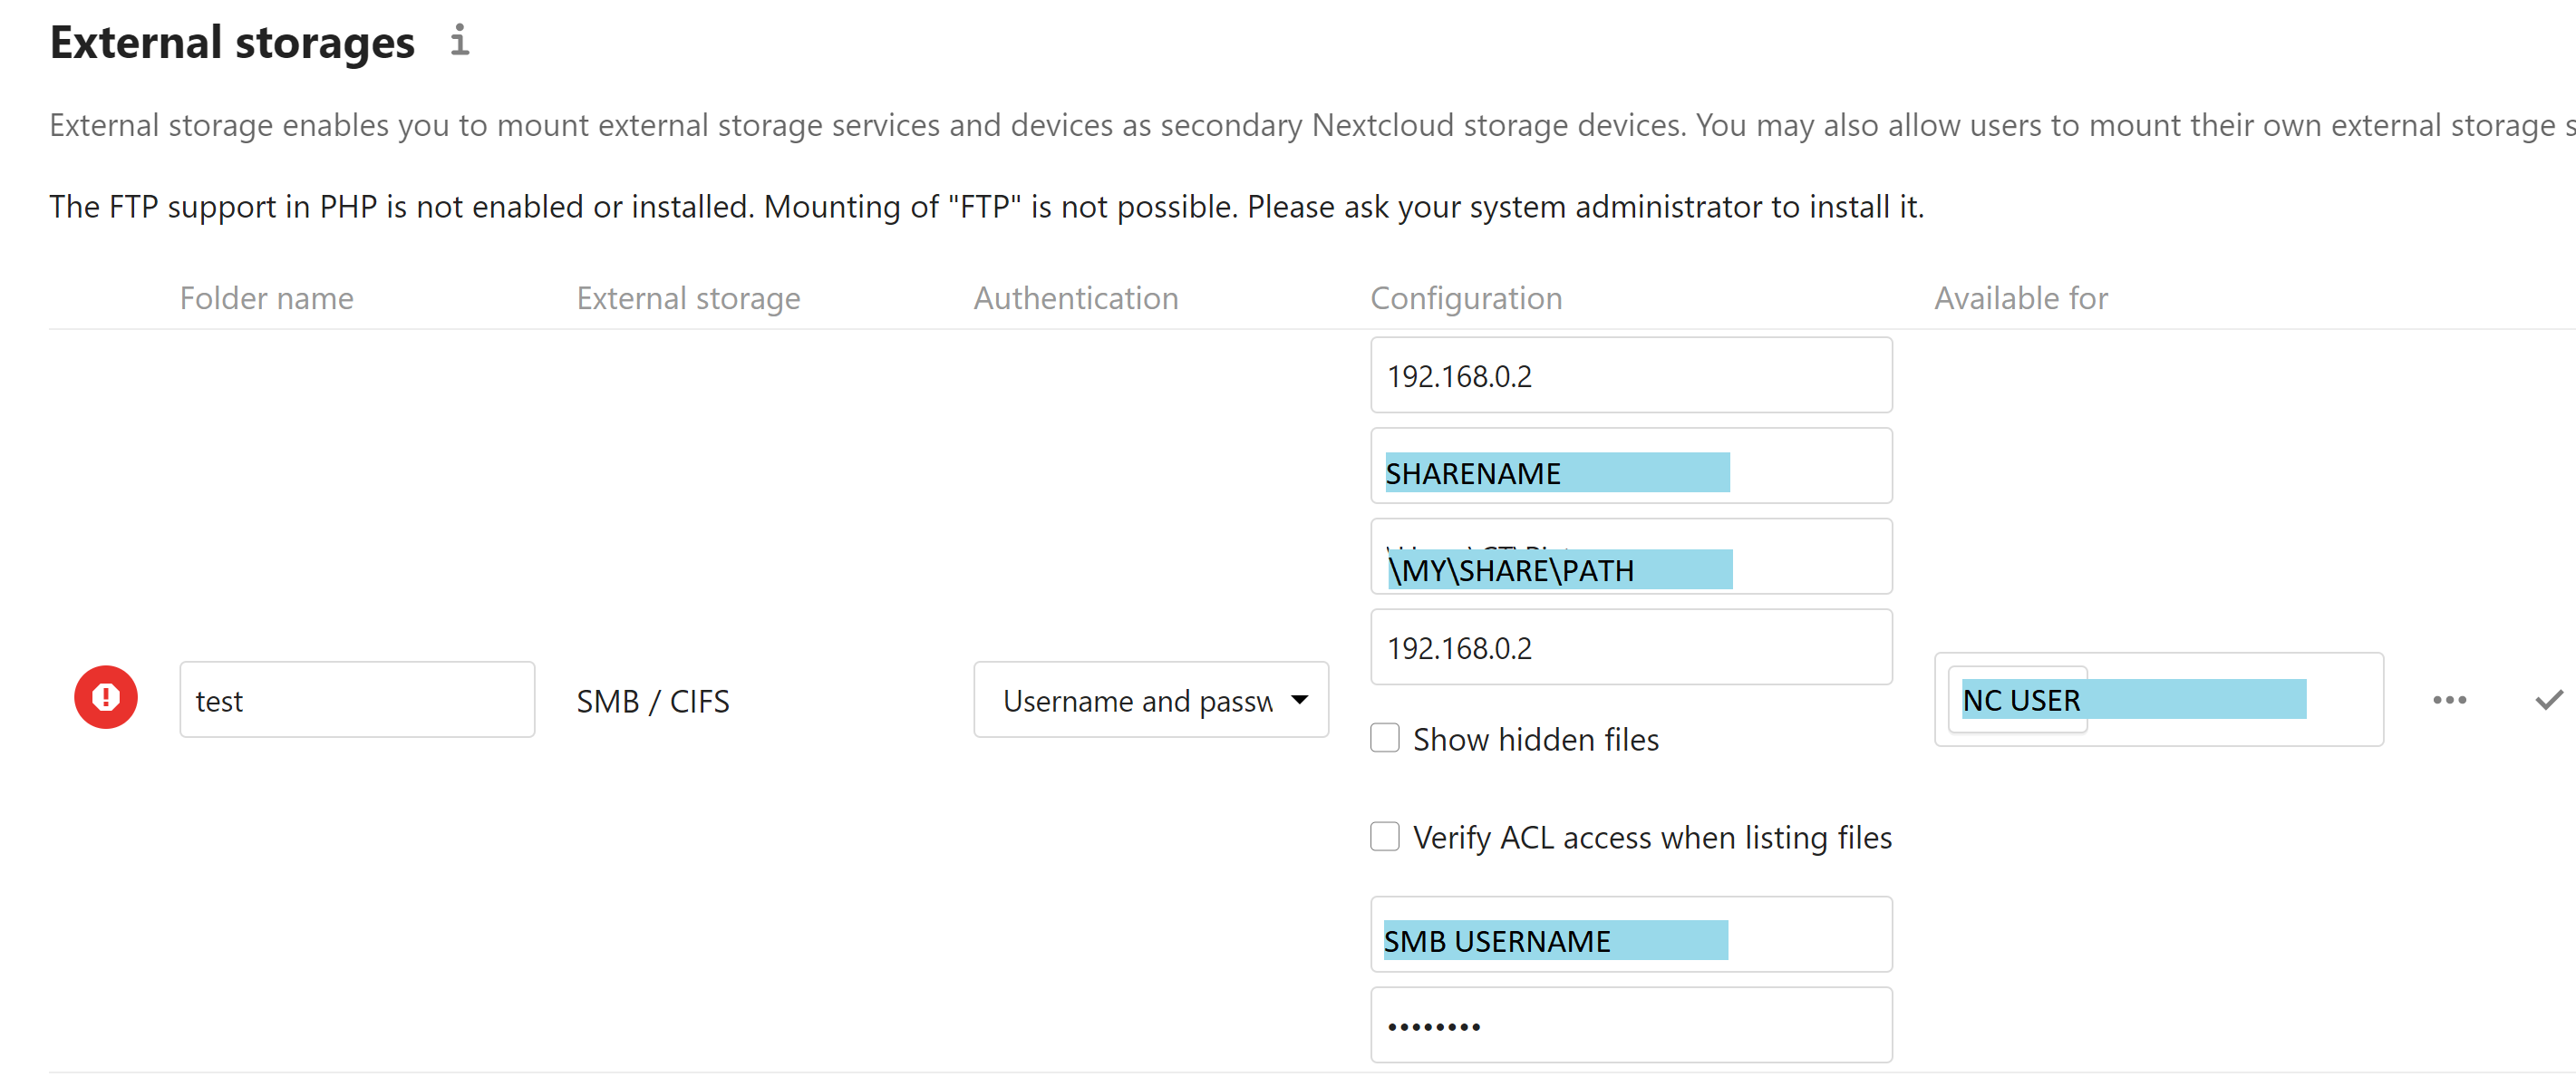
Task: Click the info icon beside External storages heading
Action: (x=460, y=41)
